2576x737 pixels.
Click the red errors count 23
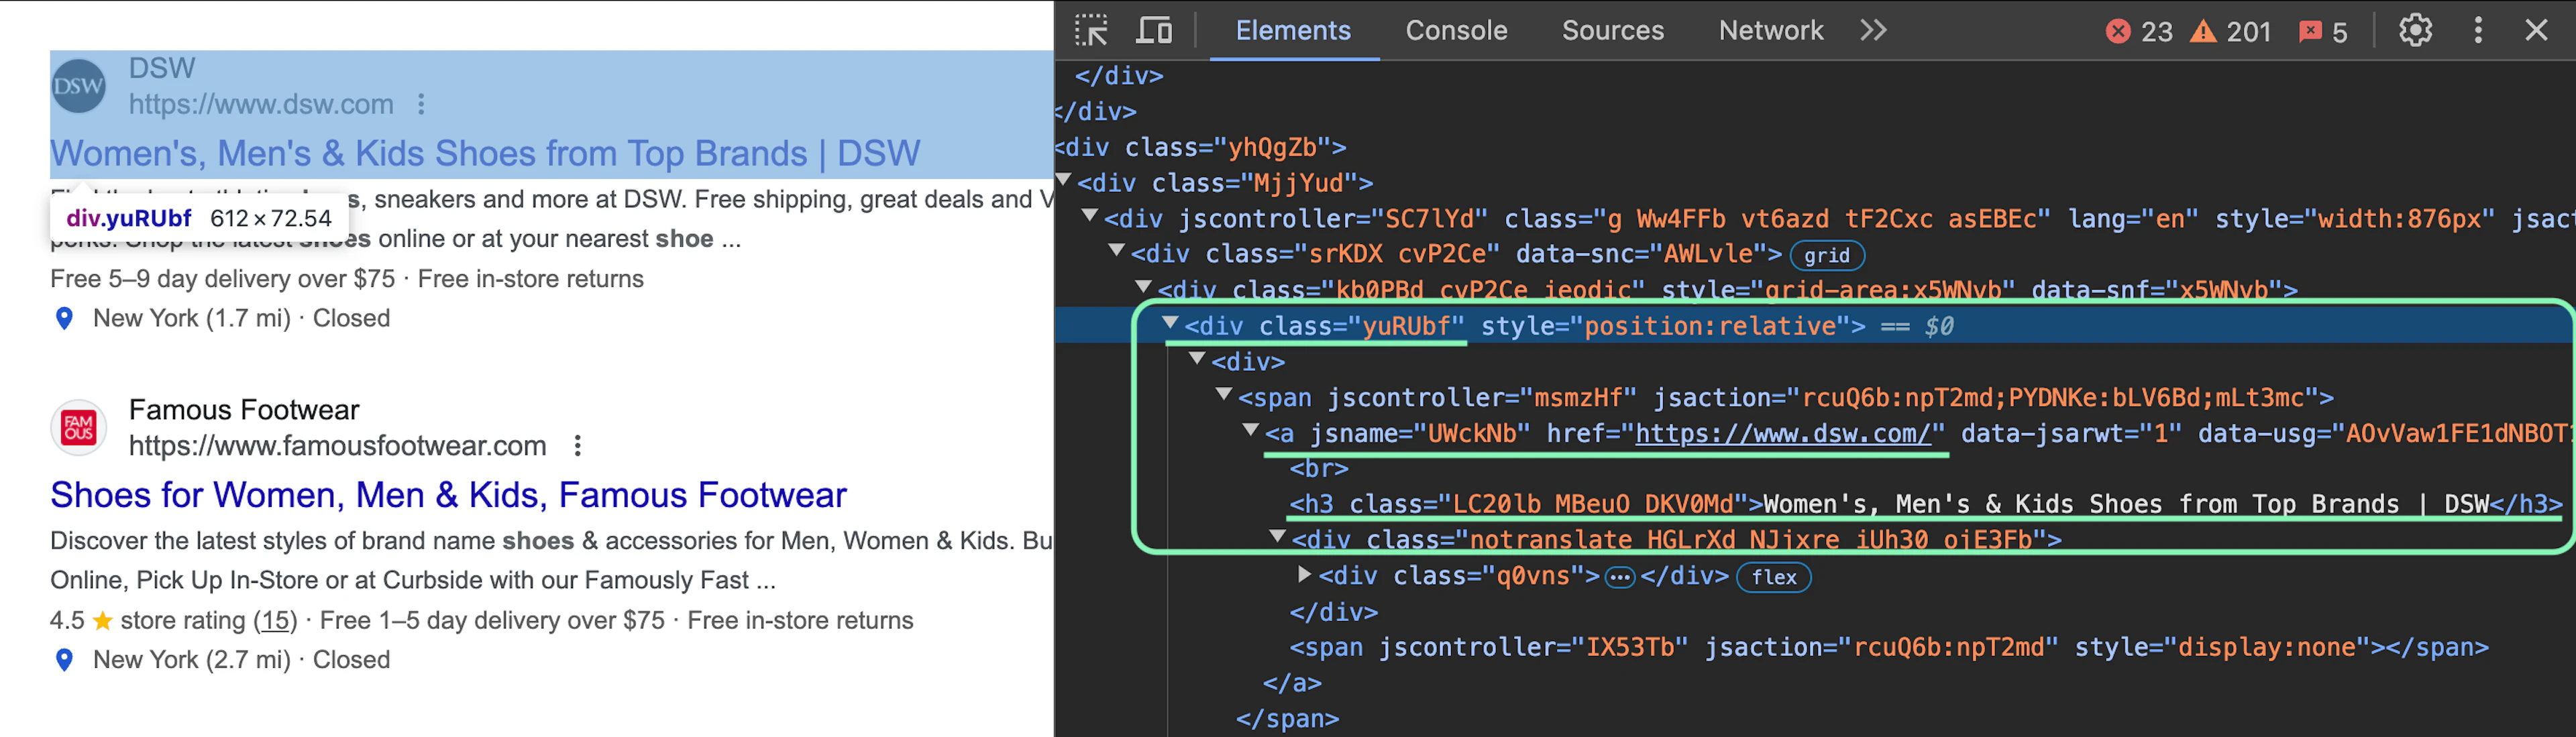2140,31
